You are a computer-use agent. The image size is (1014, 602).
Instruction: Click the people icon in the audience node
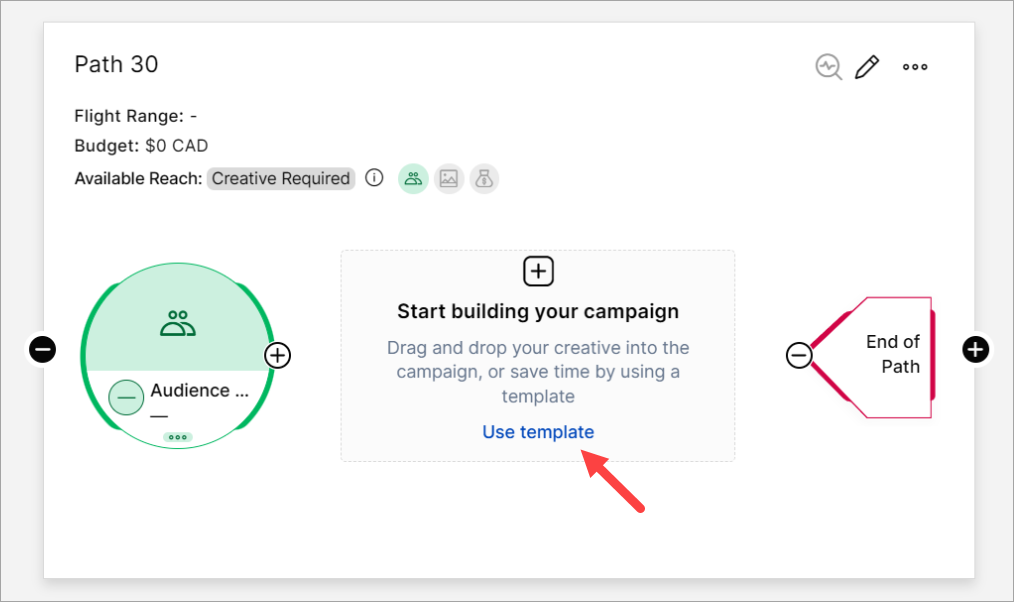[177, 323]
